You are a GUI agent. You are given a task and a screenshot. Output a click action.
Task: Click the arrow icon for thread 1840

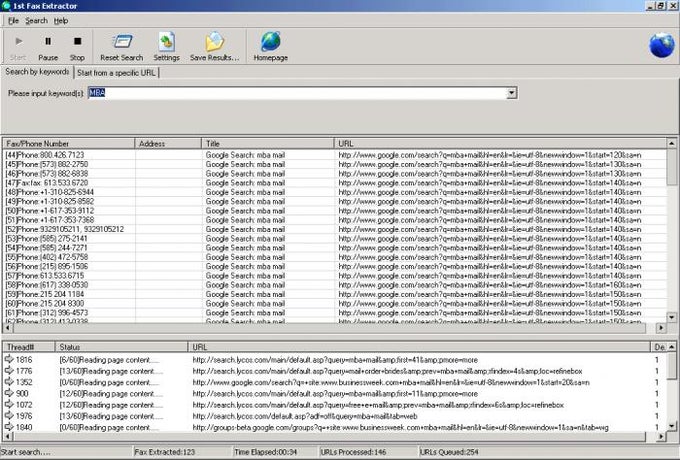(9, 427)
